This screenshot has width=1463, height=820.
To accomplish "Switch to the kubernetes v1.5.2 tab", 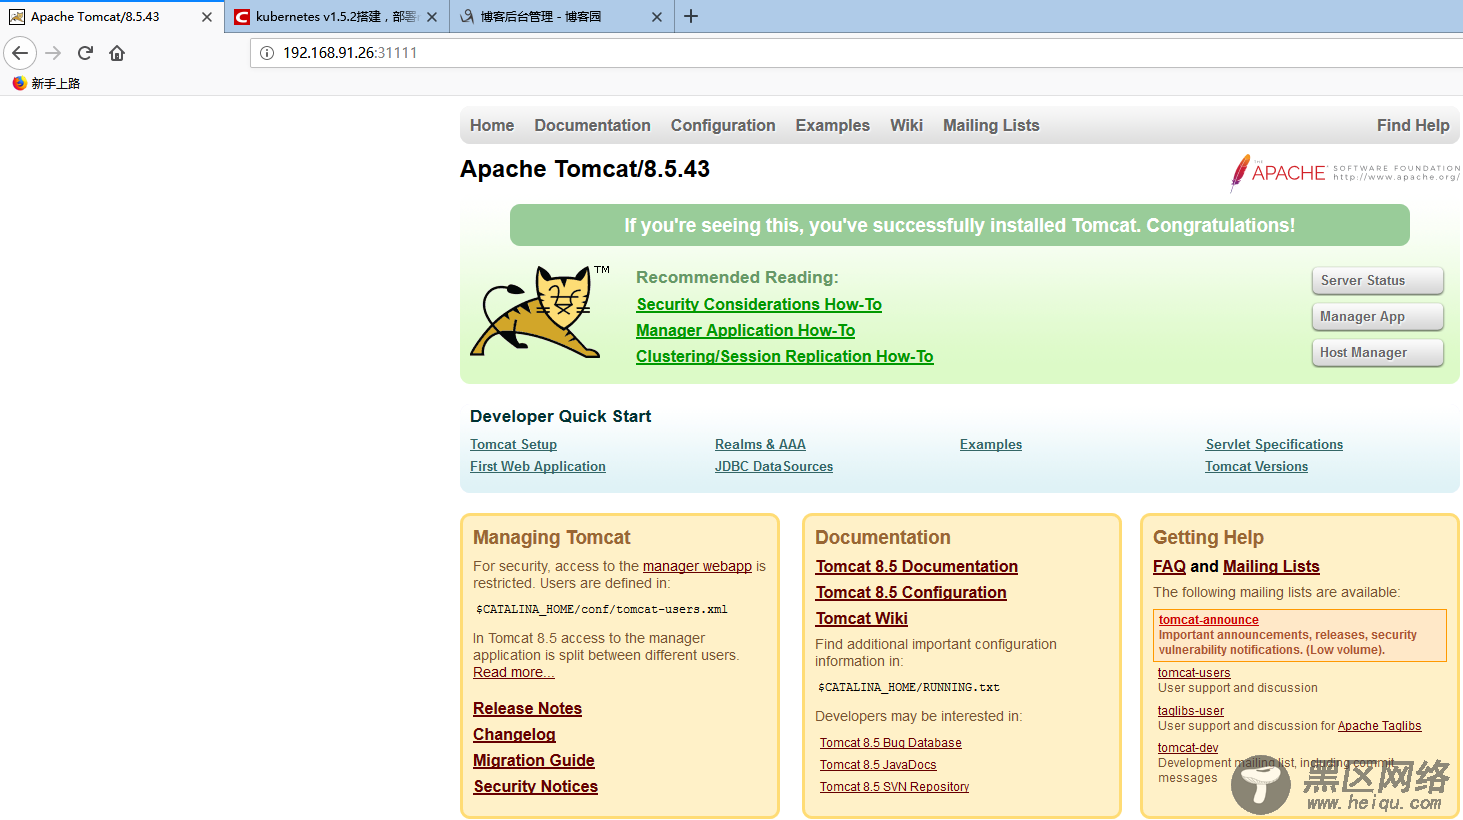I will tap(336, 17).
